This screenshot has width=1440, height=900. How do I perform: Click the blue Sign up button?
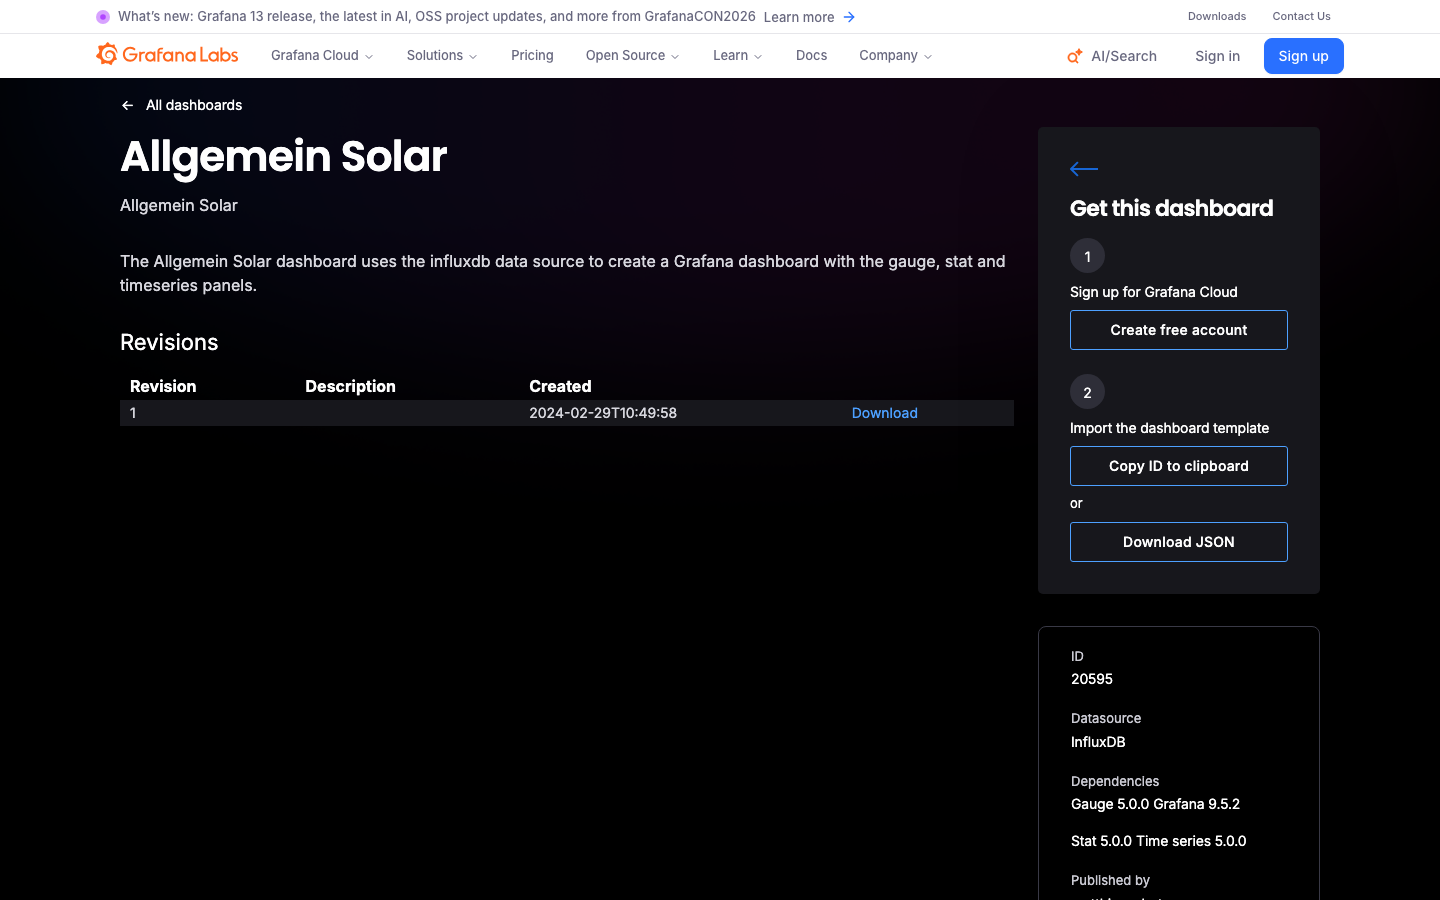point(1304,56)
